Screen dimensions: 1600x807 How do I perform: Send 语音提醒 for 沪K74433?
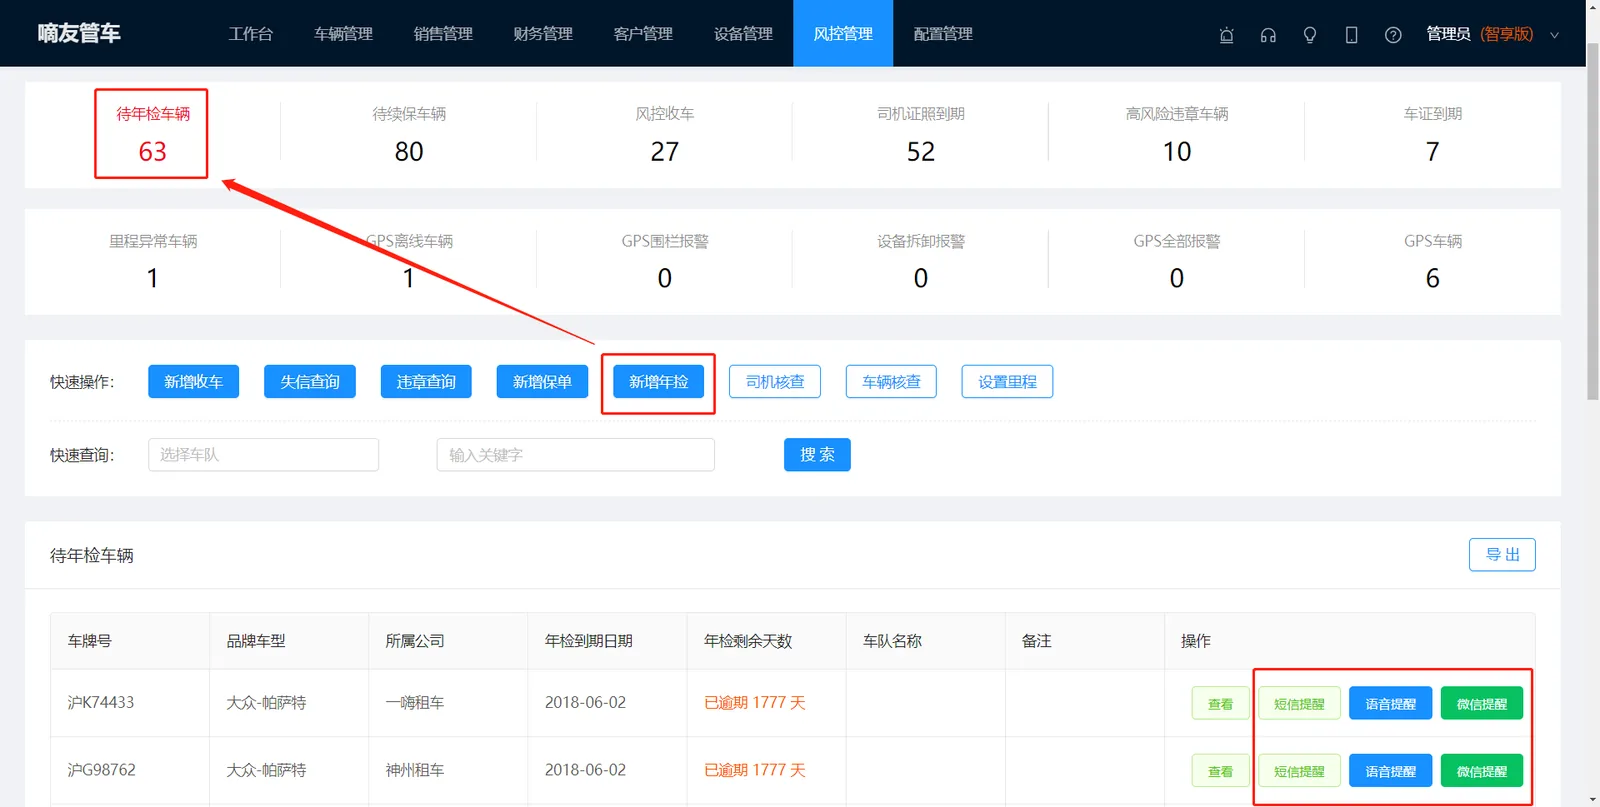(x=1390, y=704)
